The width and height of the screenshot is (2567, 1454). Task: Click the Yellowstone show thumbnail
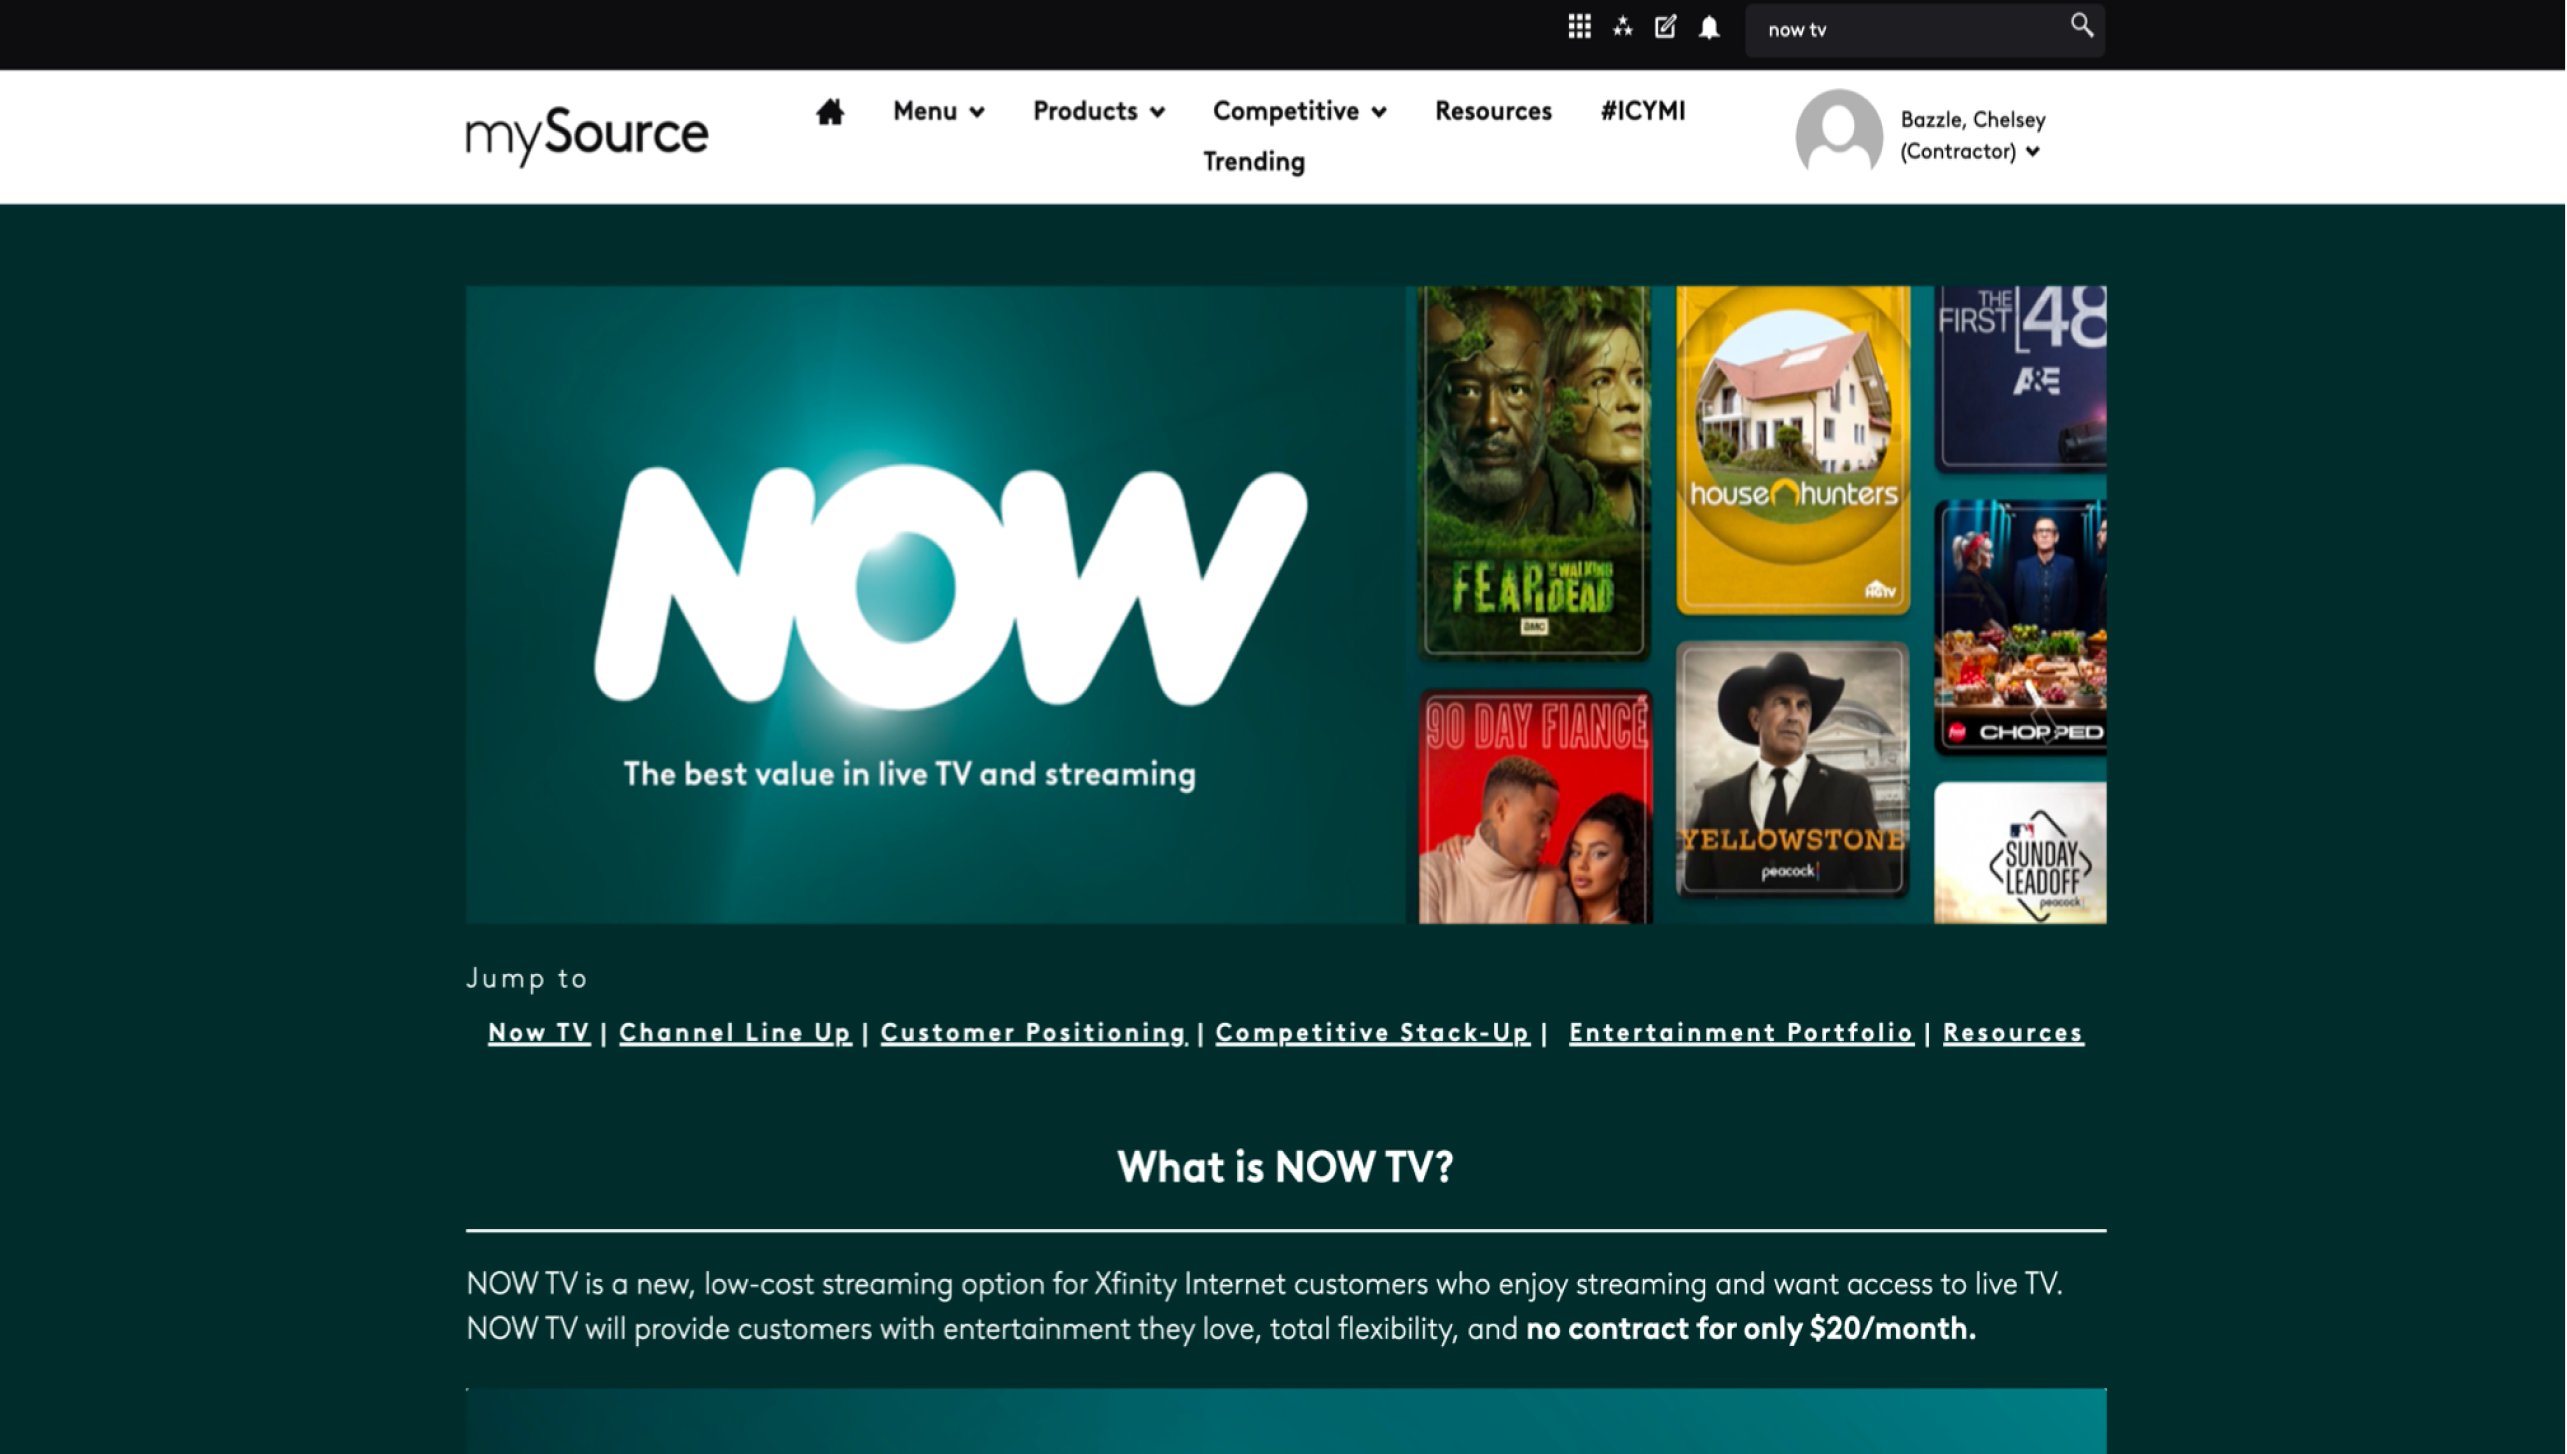[1792, 768]
